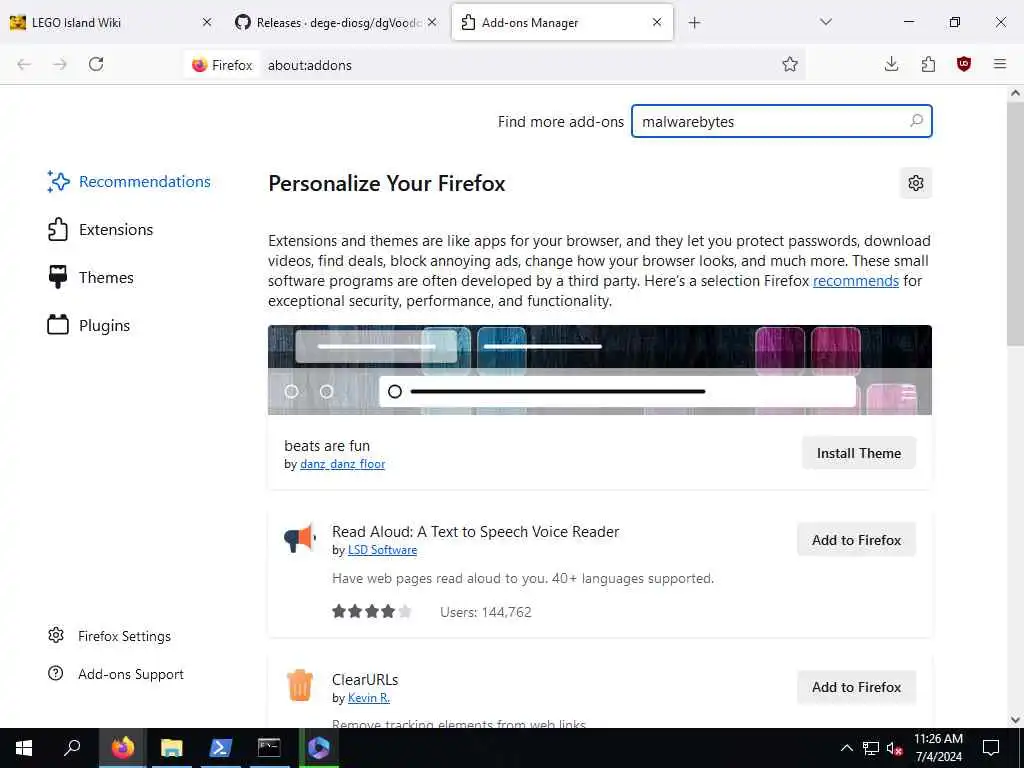Open Kevin R. author link
This screenshot has width=1024, height=768.
[x=368, y=697]
